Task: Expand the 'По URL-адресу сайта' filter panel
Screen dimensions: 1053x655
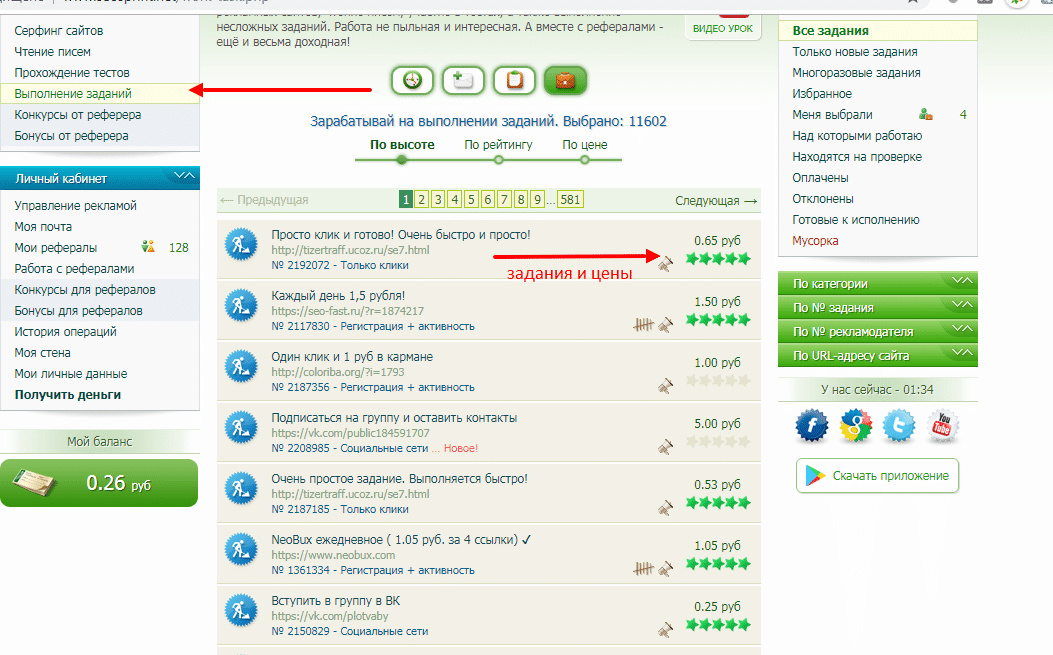Action: tap(877, 355)
